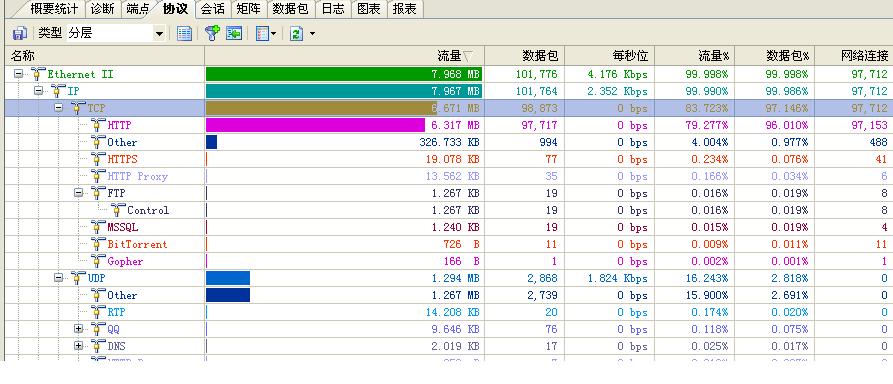Select the Gopher protocol name
This screenshot has width=893, height=384.
point(125,262)
